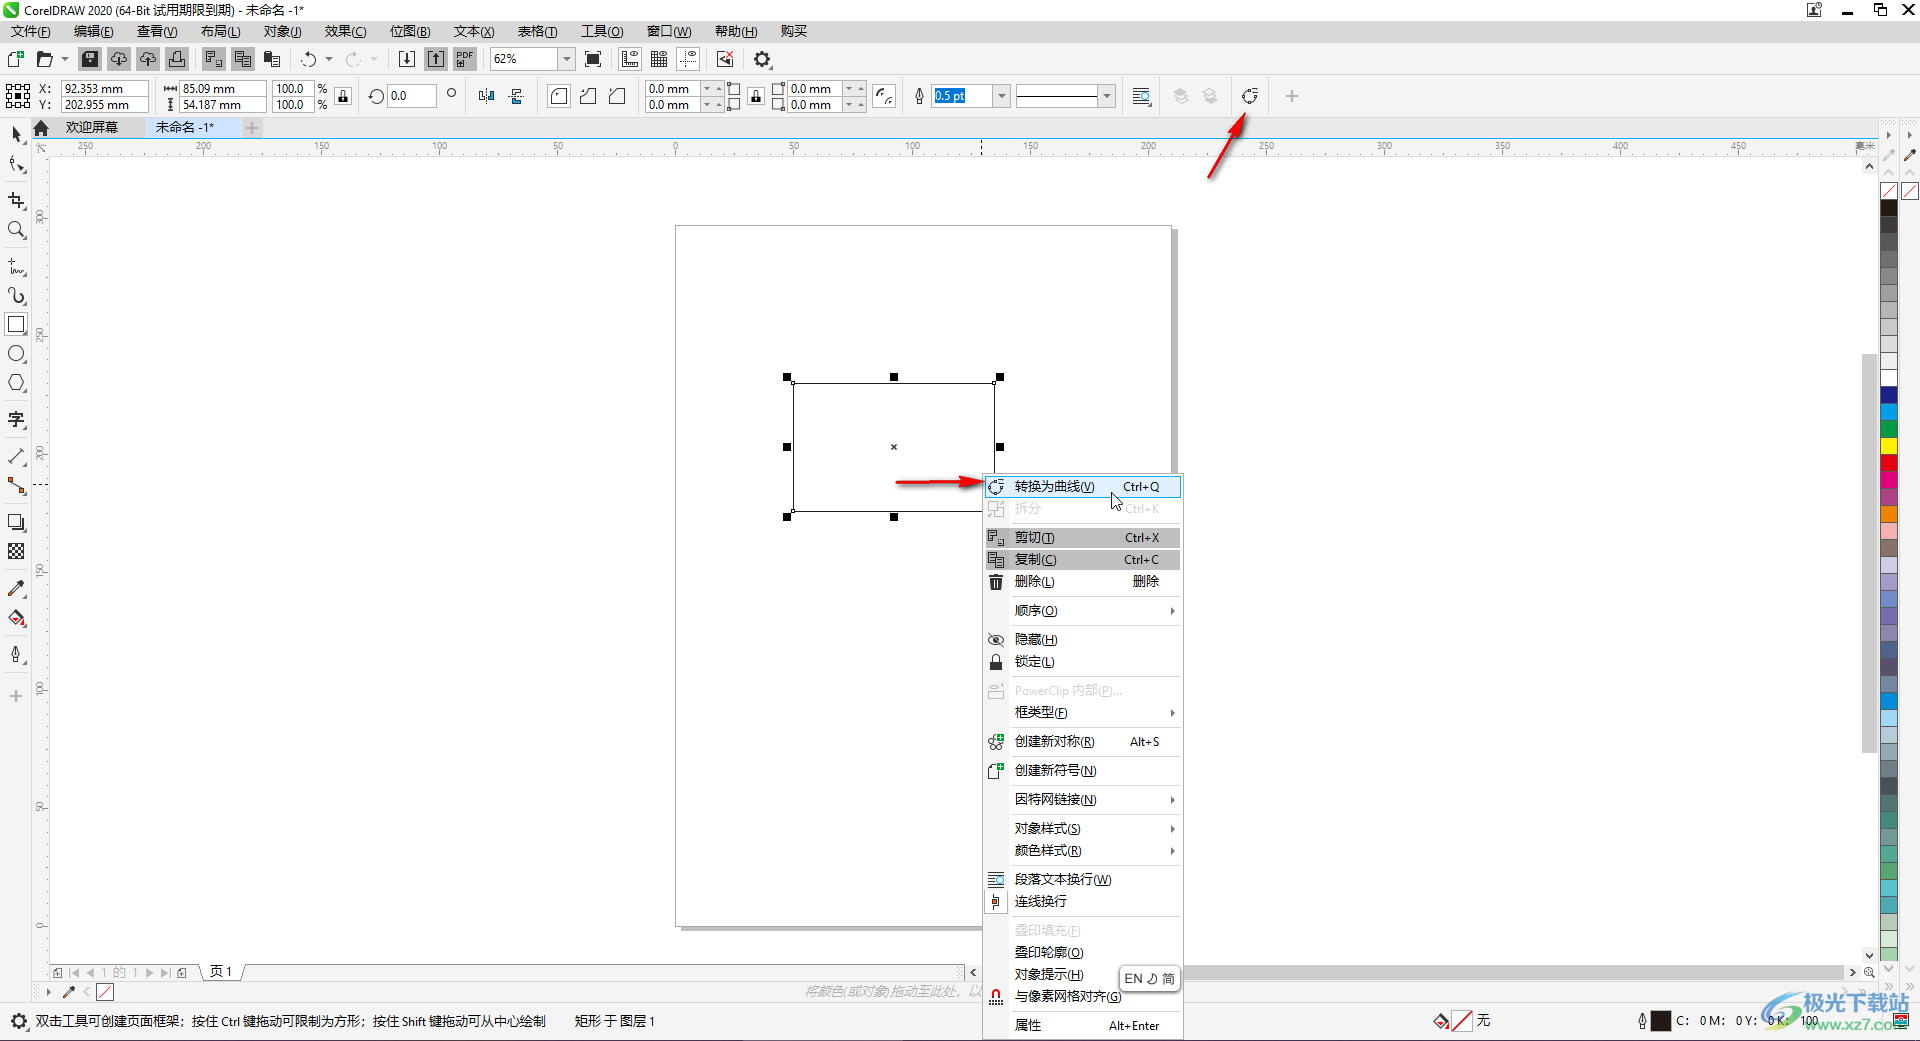Choose 锁定 in the context menu
1920x1041 pixels.
point(1083,661)
